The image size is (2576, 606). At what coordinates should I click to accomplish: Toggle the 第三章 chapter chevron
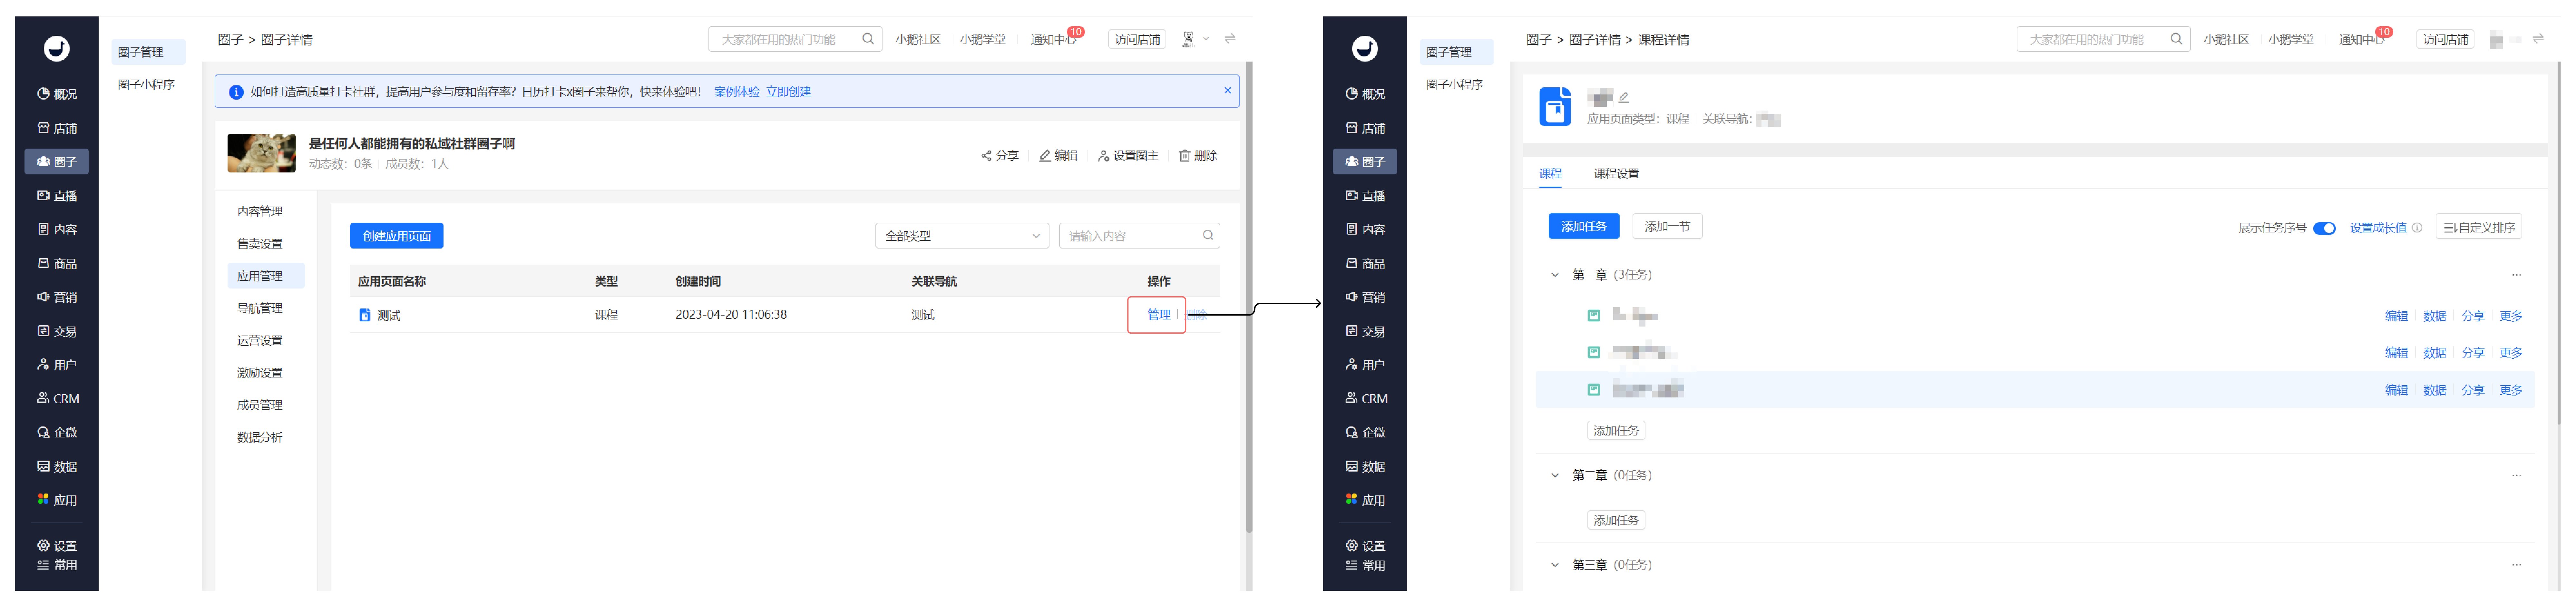pos(1555,565)
